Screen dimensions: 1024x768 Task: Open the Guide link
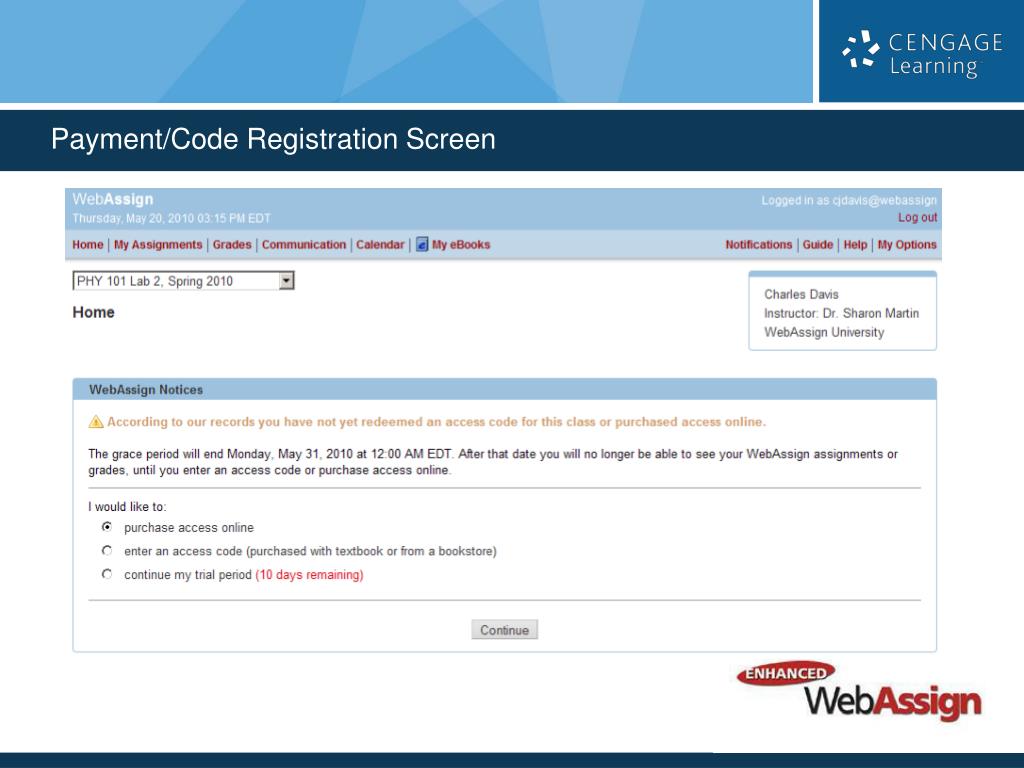818,244
